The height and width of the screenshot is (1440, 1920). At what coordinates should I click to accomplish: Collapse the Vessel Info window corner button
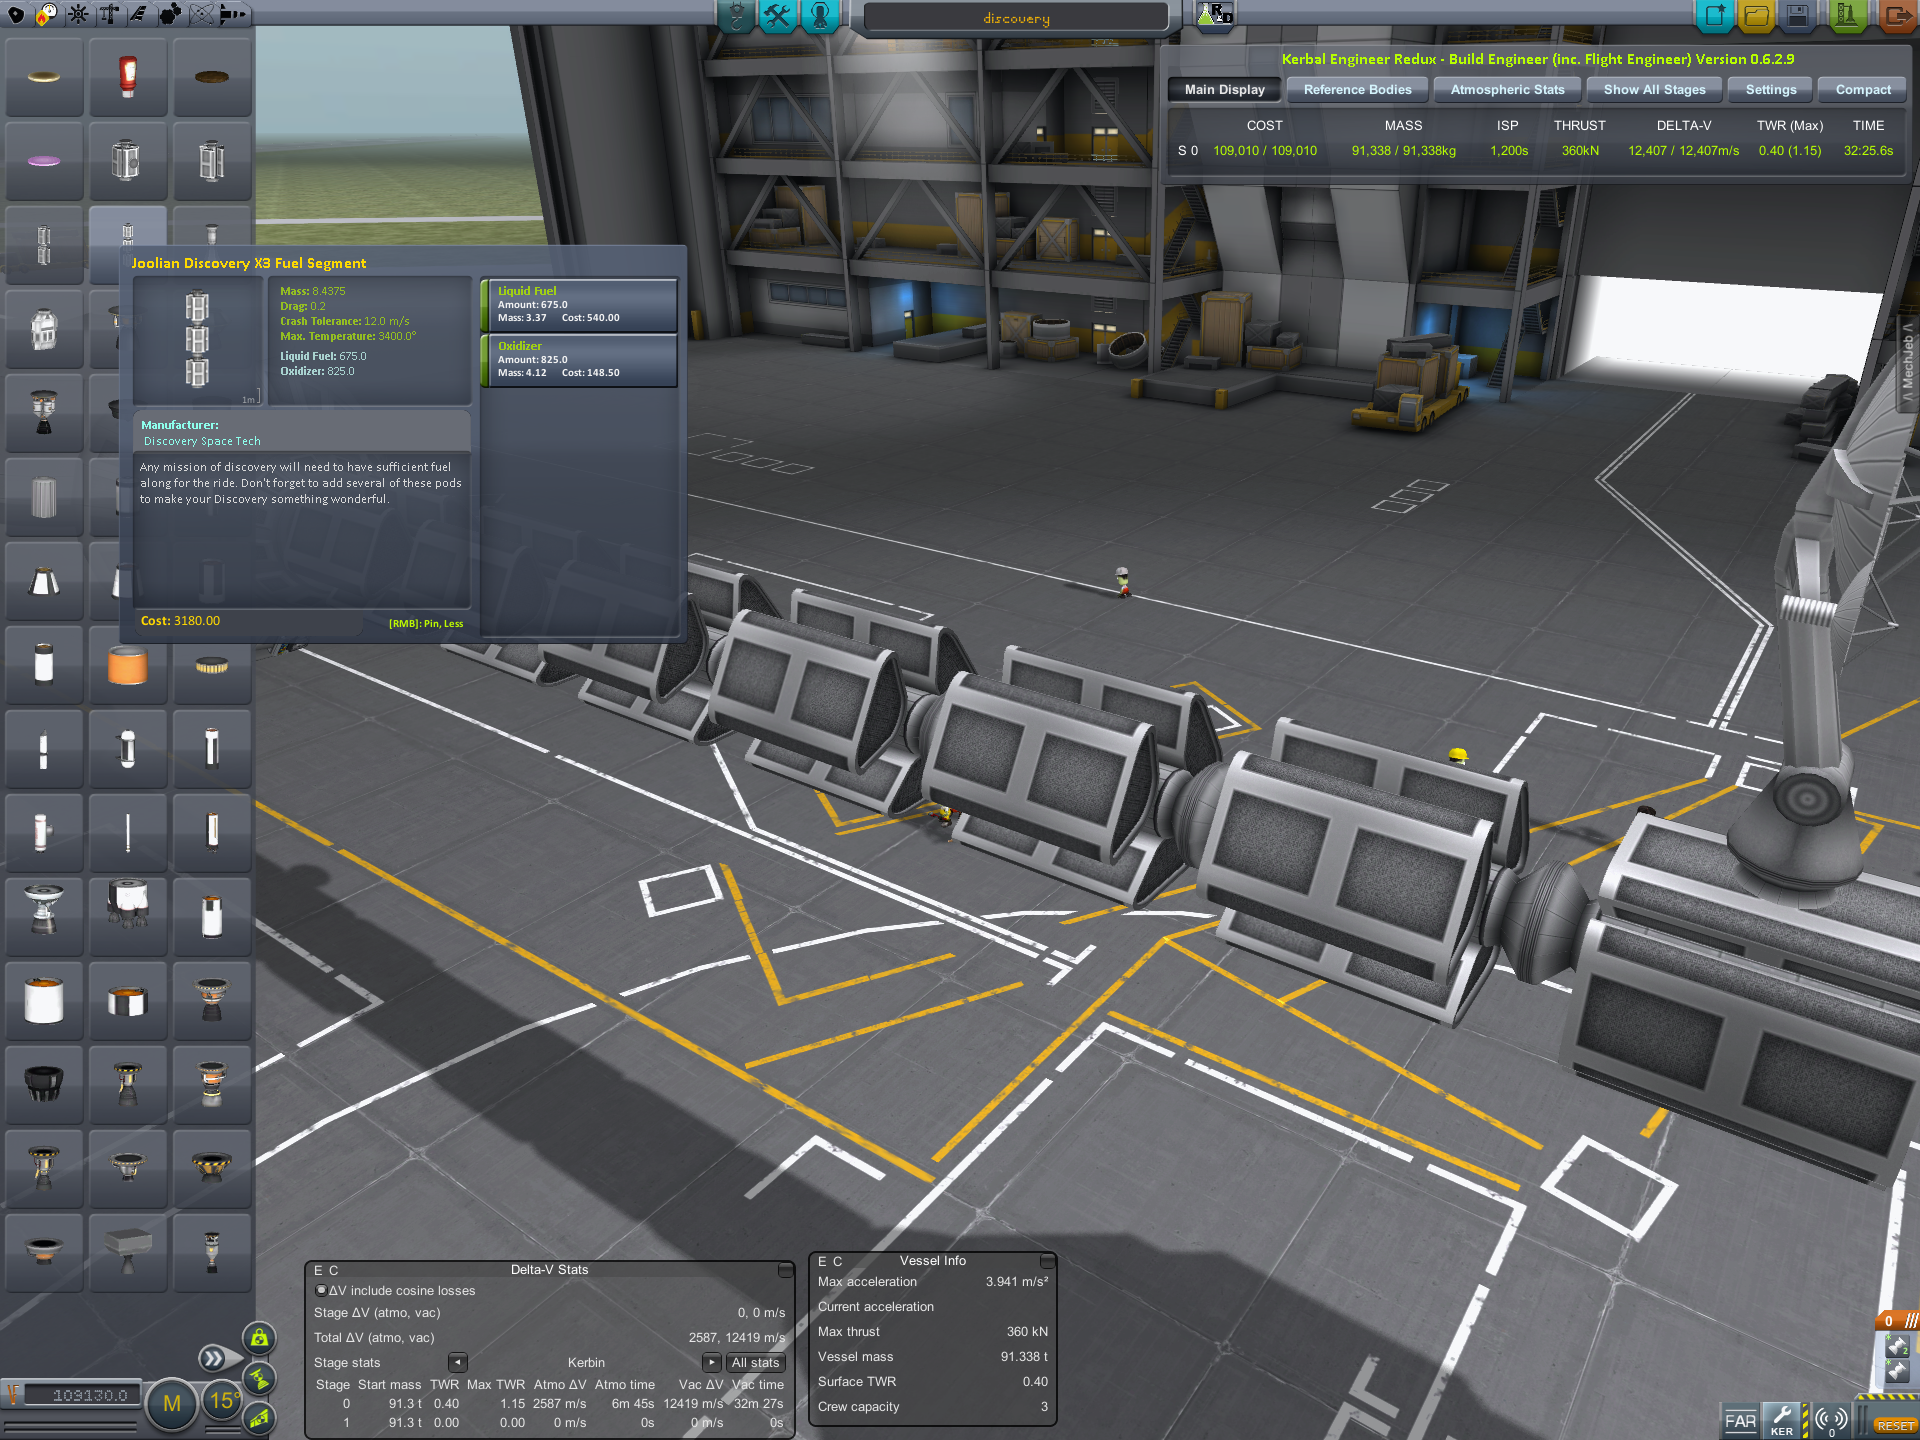pyautogui.click(x=1047, y=1261)
